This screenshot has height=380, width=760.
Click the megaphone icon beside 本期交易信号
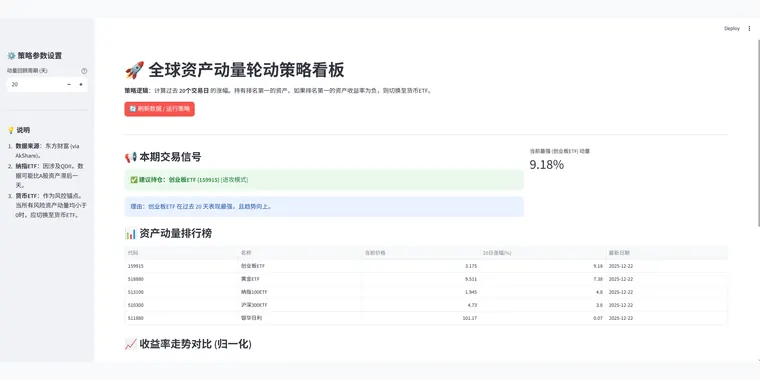click(x=130, y=157)
